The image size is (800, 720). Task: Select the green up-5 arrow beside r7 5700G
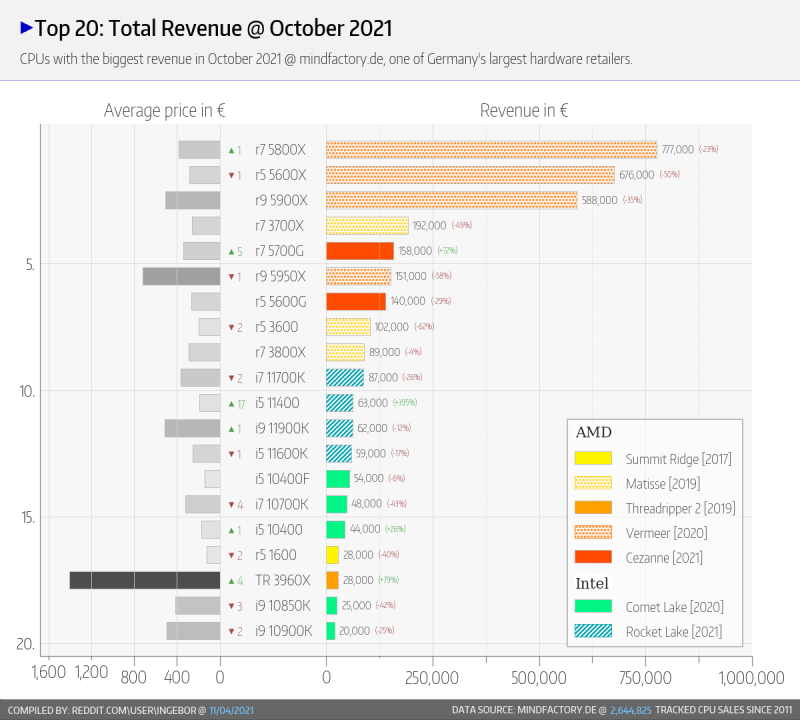point(232,252)
